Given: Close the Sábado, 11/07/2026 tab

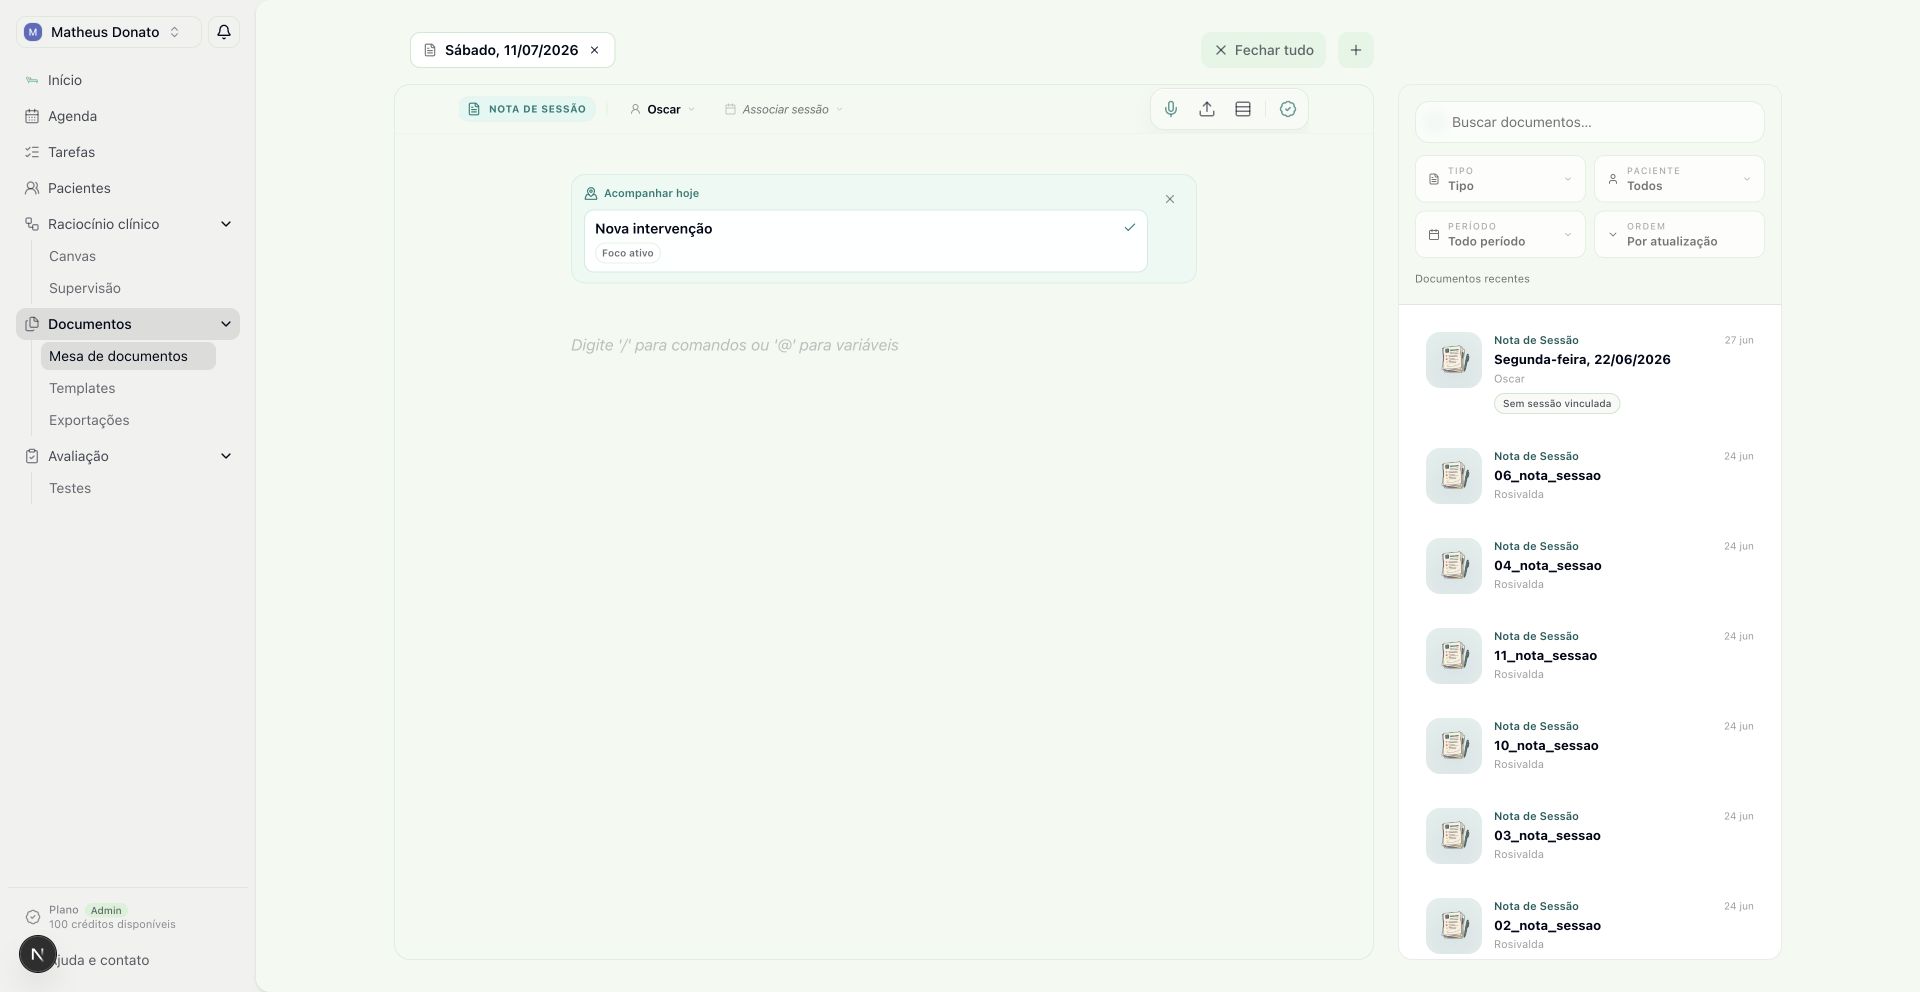Looking at the screenshot, I should [594, 50].
